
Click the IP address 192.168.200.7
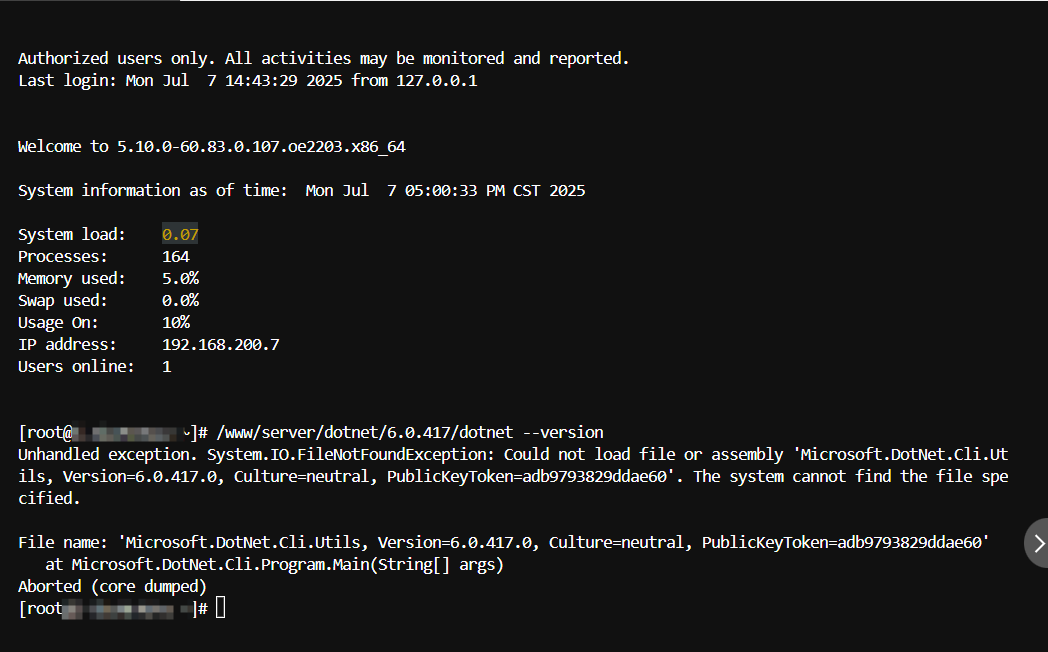click(x=221, y=345)
